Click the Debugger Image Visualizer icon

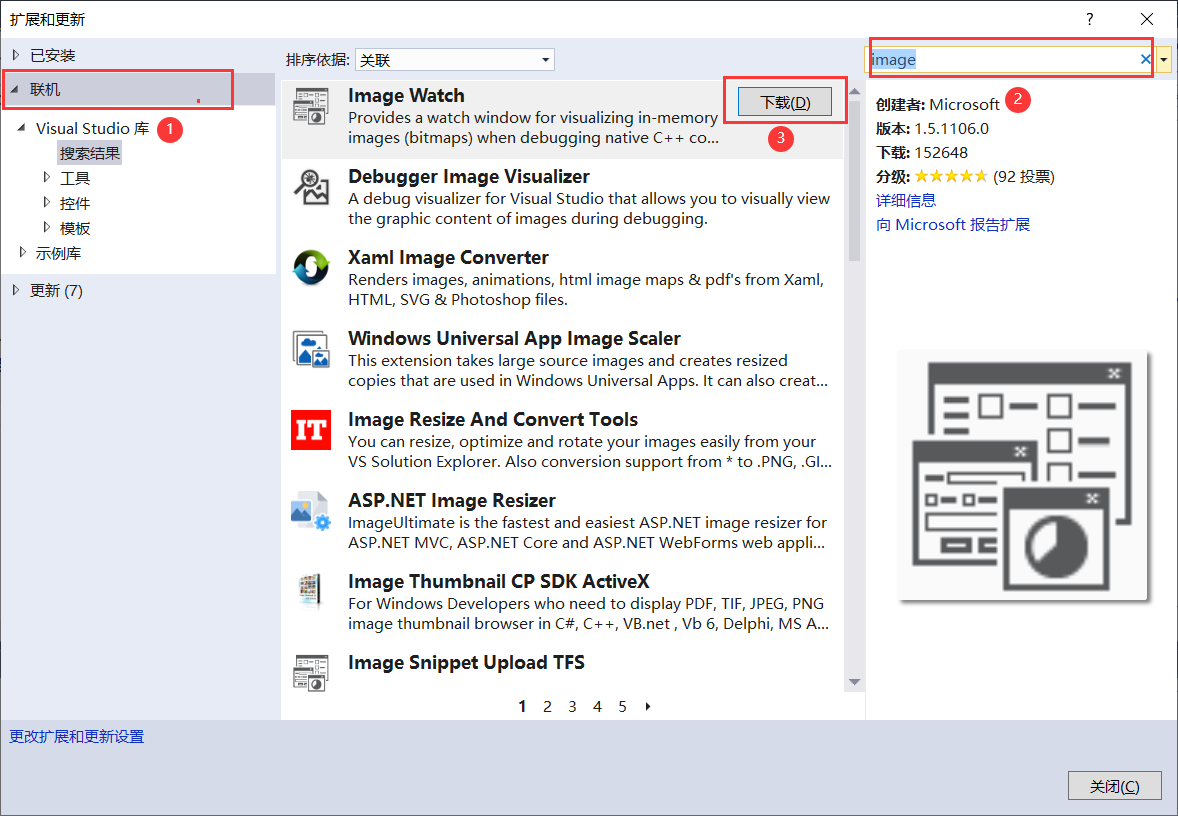click(x=311, y=187)
